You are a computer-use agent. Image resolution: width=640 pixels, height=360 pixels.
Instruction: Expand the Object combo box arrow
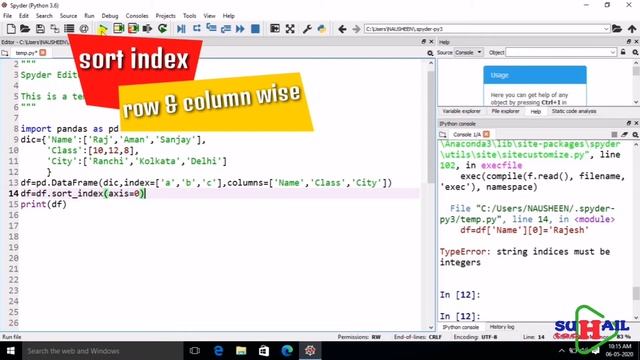[613, 52]
